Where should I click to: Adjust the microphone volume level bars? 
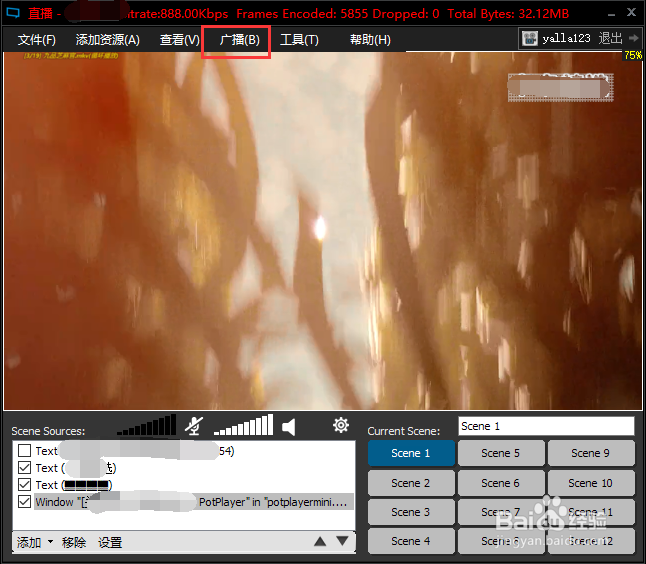coord(147,425)
